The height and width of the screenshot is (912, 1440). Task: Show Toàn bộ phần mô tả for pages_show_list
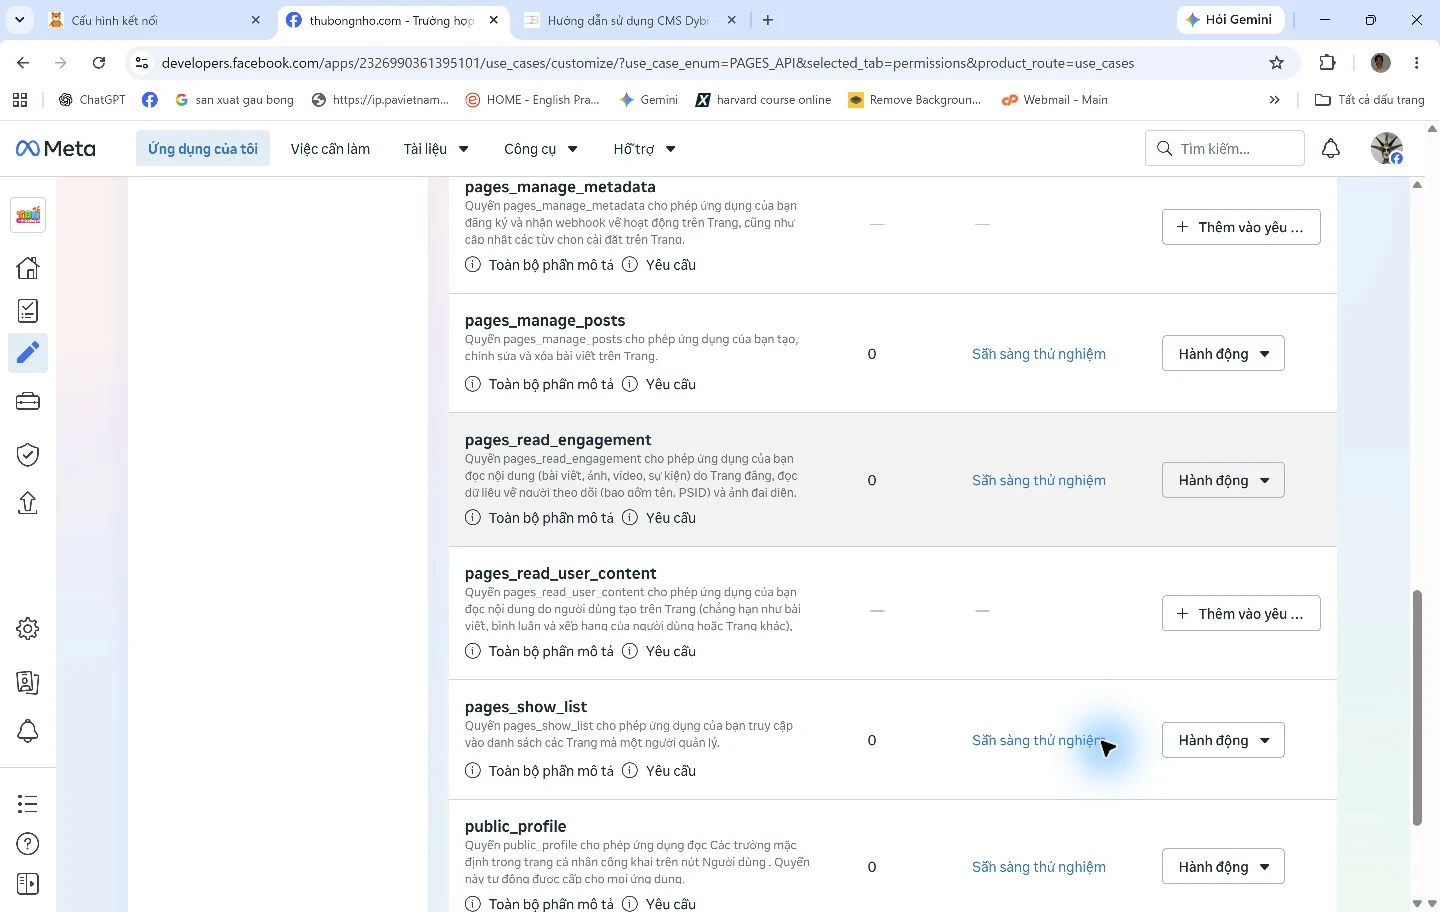540,771
